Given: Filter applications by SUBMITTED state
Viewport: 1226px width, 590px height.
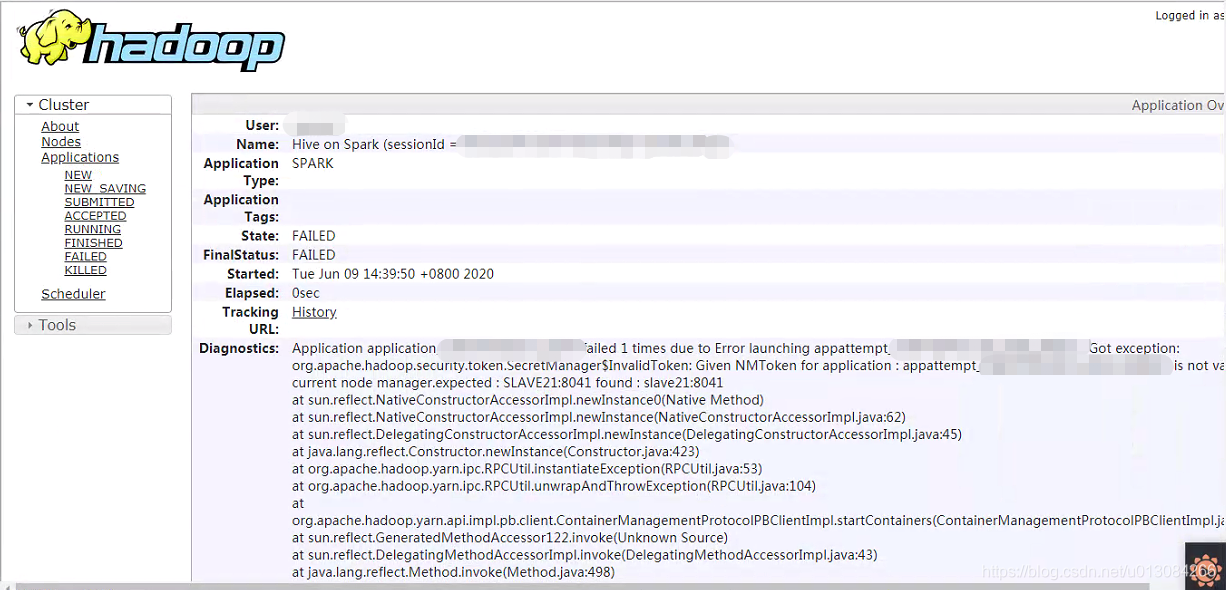Looking at the screenshot, I should click(x=99, y=202).
